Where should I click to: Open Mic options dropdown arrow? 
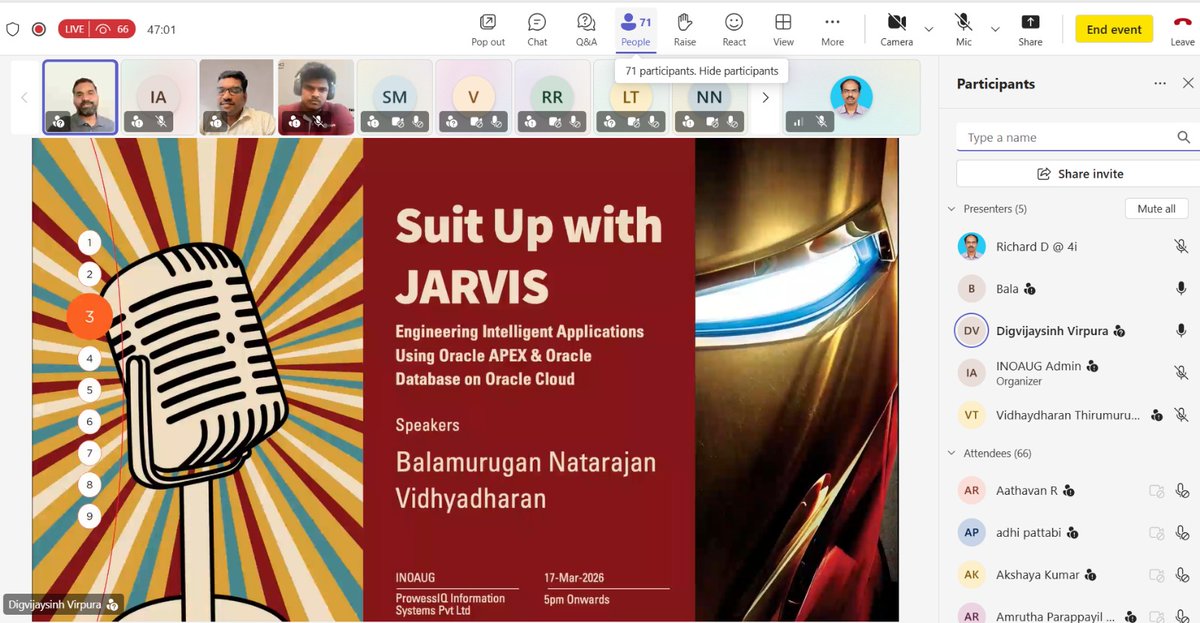coord(994,29)
